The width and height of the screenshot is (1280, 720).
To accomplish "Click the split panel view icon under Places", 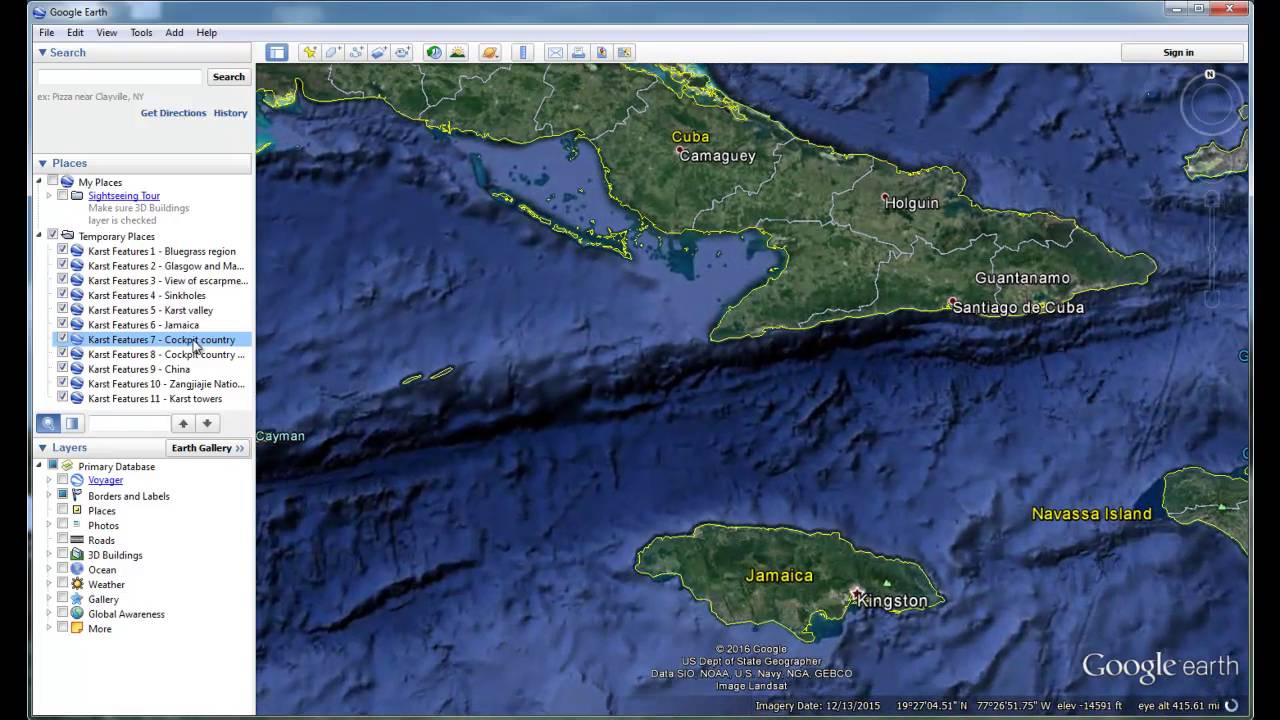I will coord(72,423).
